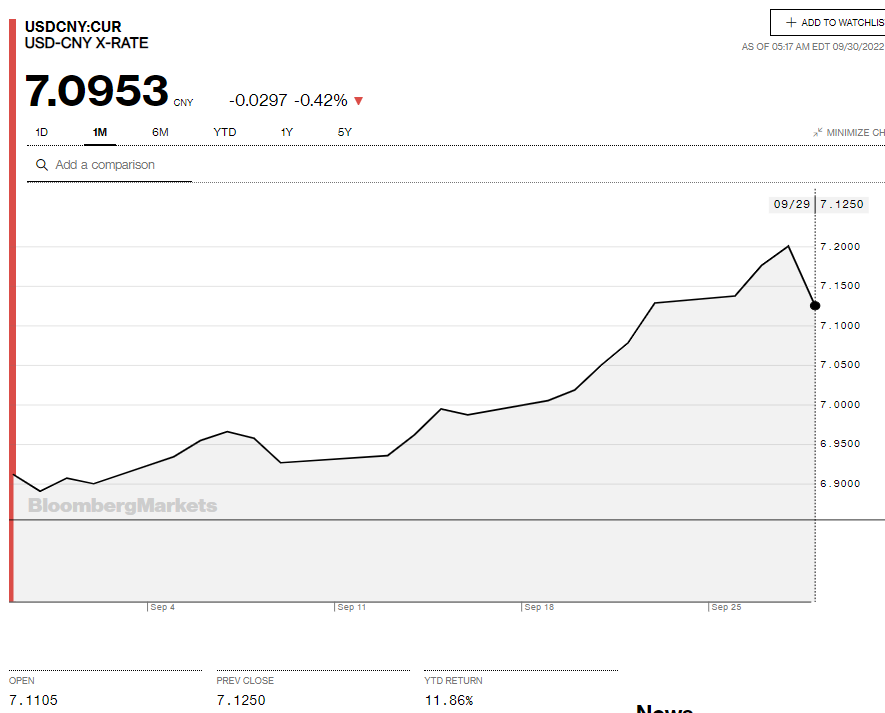The height and width of the screenshot is (713, 885).
Task: Click the 7.1250 crosshair value label
Action: (842, 204)
